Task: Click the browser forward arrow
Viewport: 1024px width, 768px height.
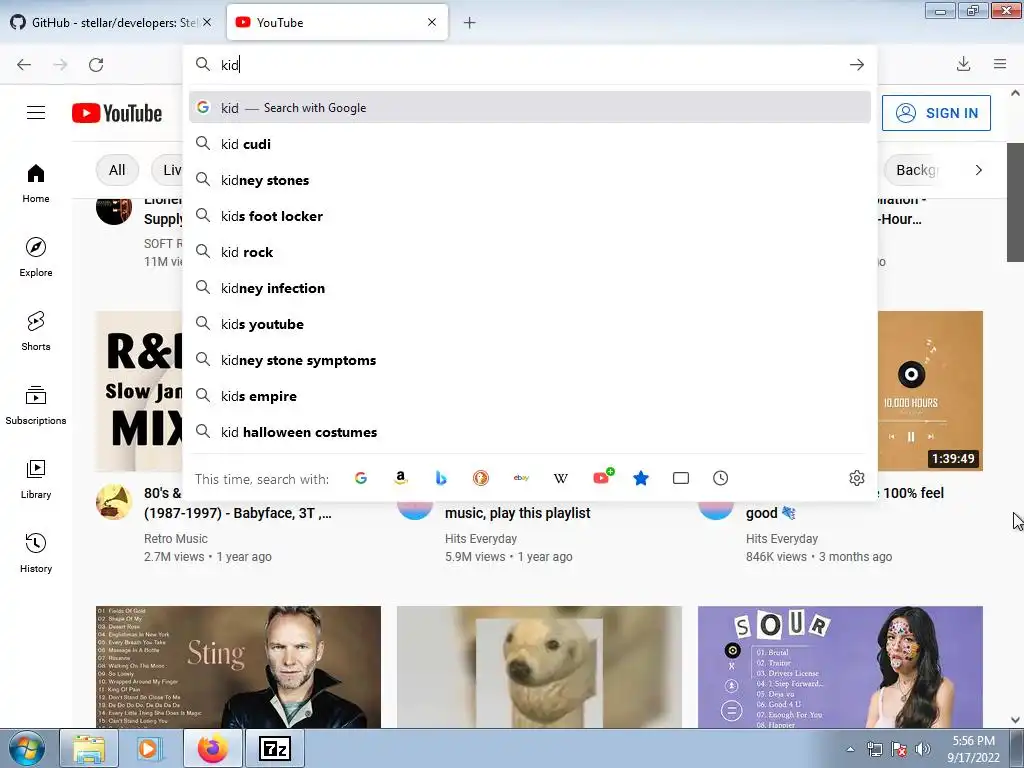Action: pyautogui.click(x=60, y=65)
